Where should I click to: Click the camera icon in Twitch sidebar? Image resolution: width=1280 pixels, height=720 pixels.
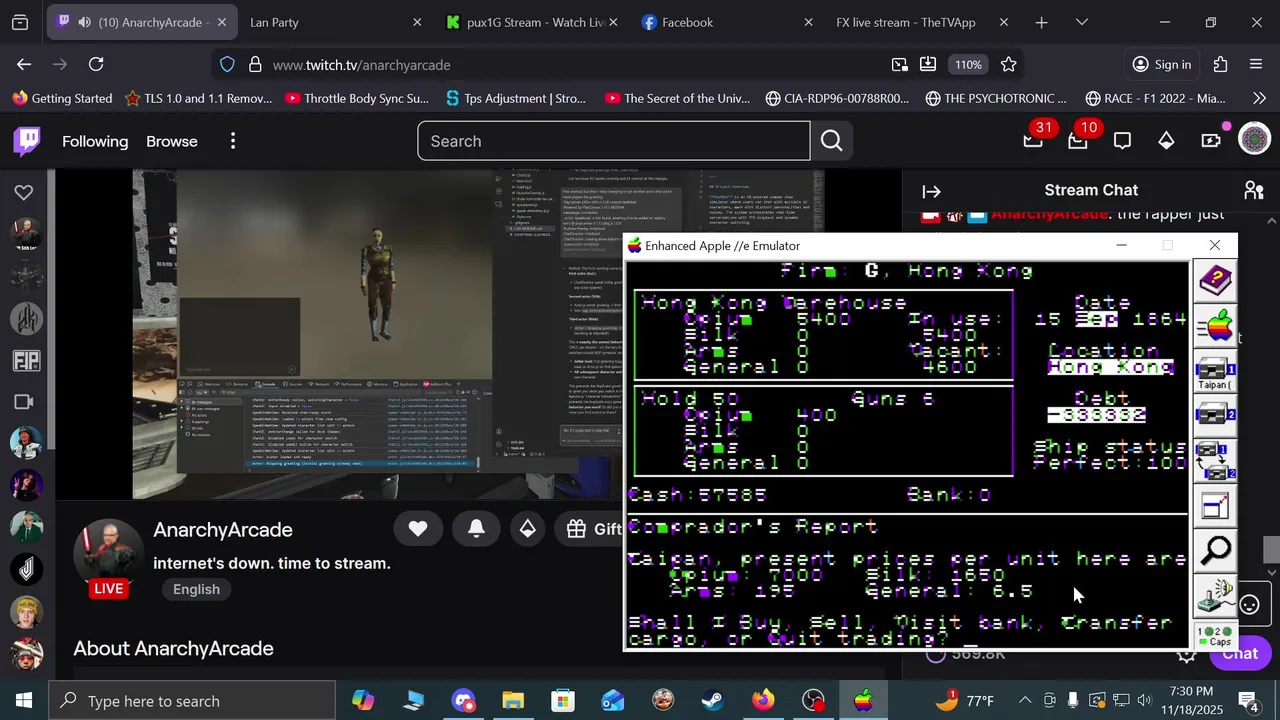click(x=24, y=402)
